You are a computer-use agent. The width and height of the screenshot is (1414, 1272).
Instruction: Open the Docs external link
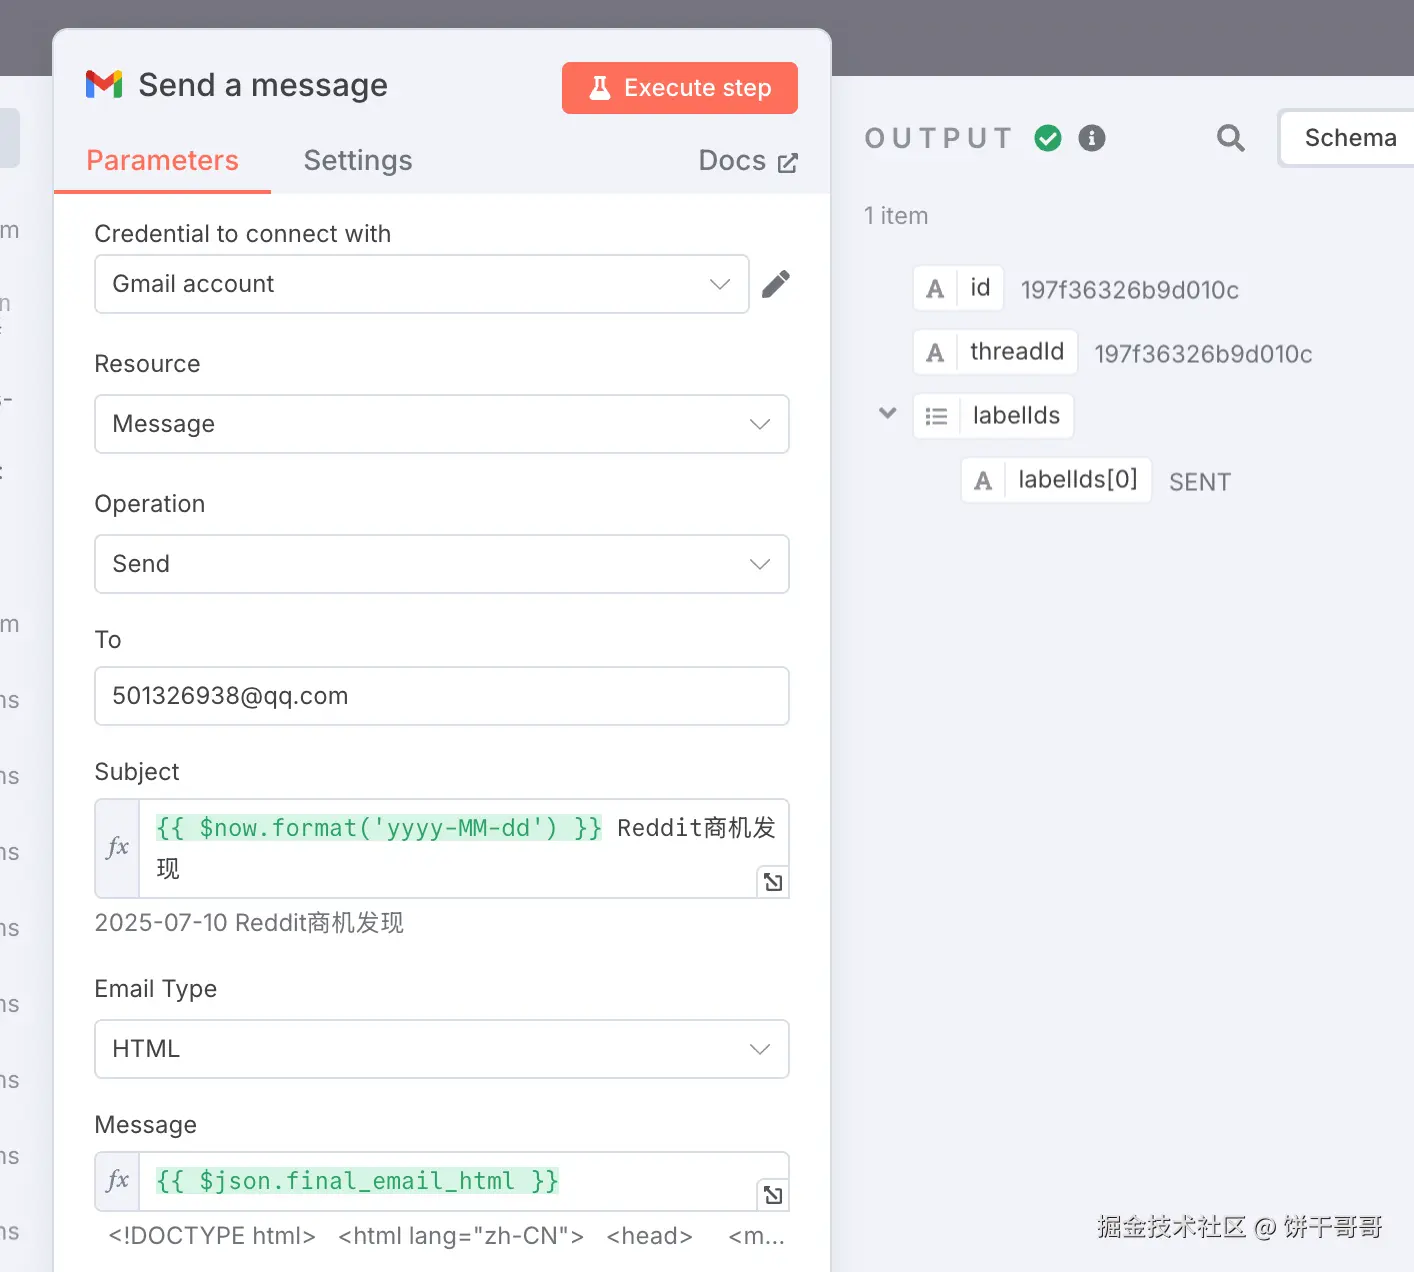coord(748,161)
